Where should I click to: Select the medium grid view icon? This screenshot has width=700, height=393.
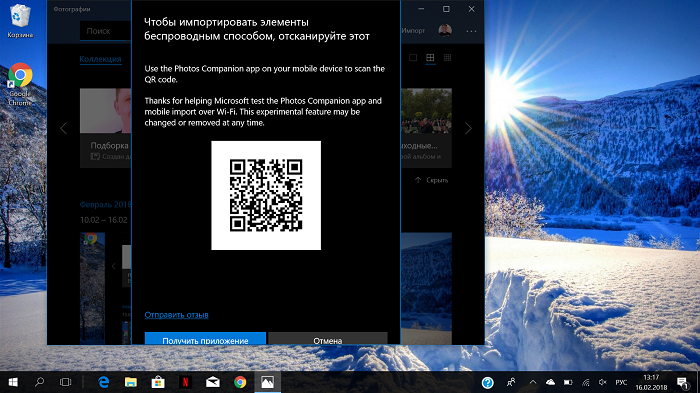pyautogui.click(x=430, y=58)
